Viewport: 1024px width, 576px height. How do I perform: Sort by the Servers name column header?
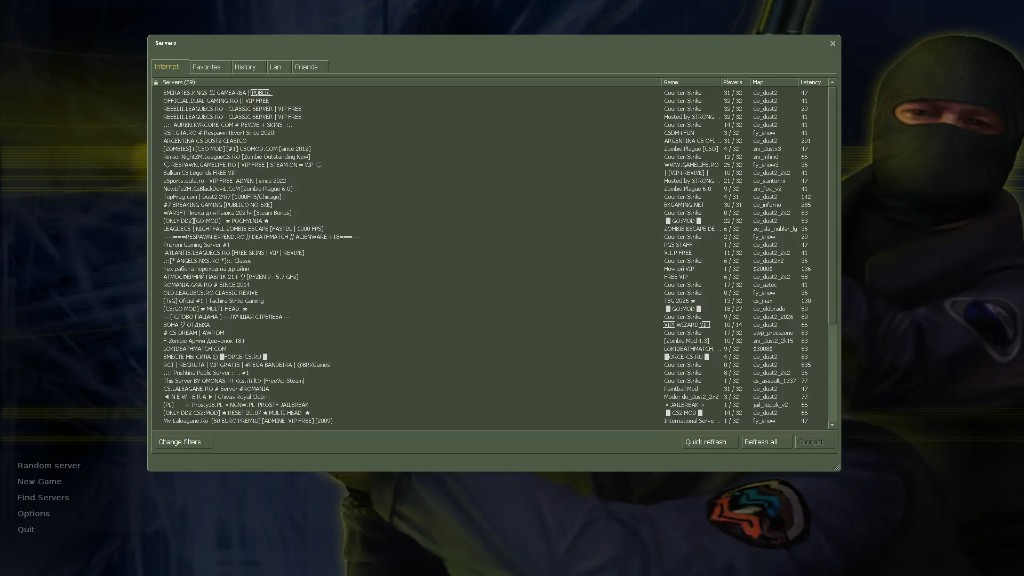coord(411,82)
